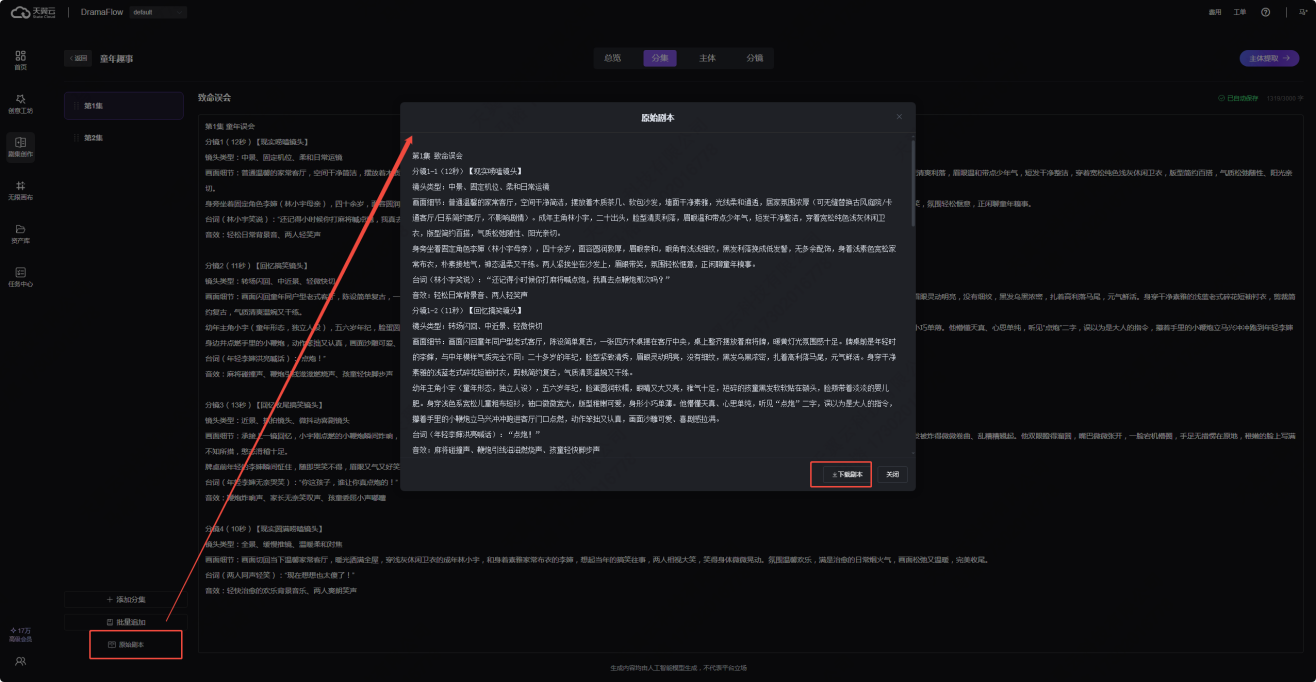The image size is (1316, 682).
Task: Click the 关闭 button in dialog
Action: click(892, 474)
